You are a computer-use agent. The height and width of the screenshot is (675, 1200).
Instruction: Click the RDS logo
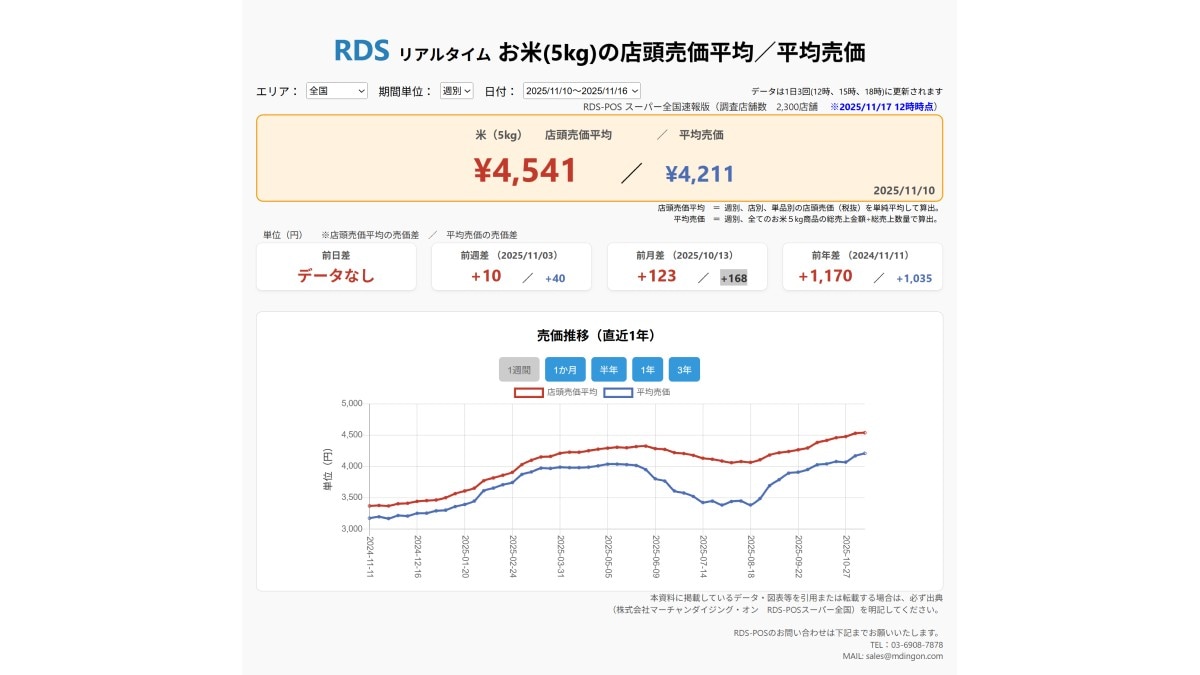[x=361, y=48]
